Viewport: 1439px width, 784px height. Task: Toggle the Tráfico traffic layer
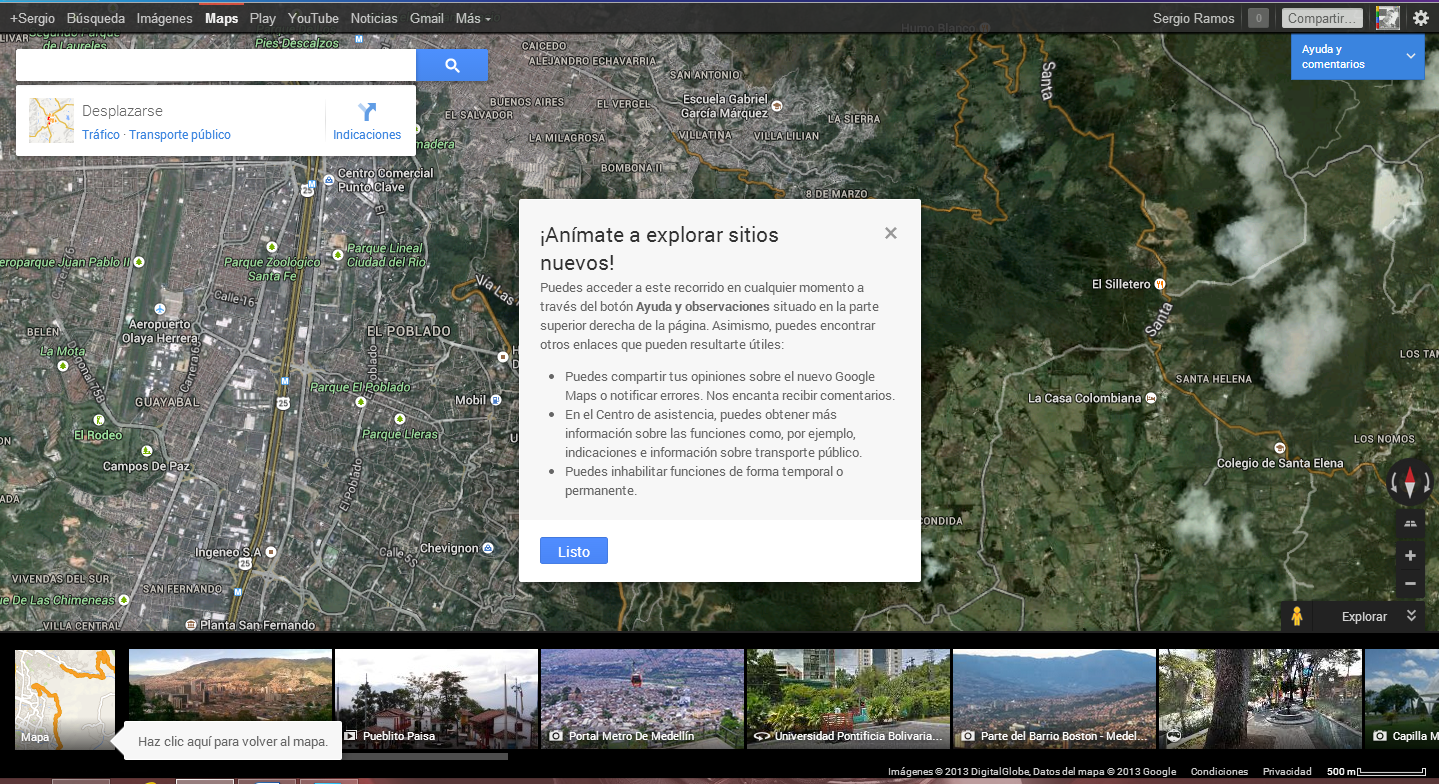click(100, 135)
